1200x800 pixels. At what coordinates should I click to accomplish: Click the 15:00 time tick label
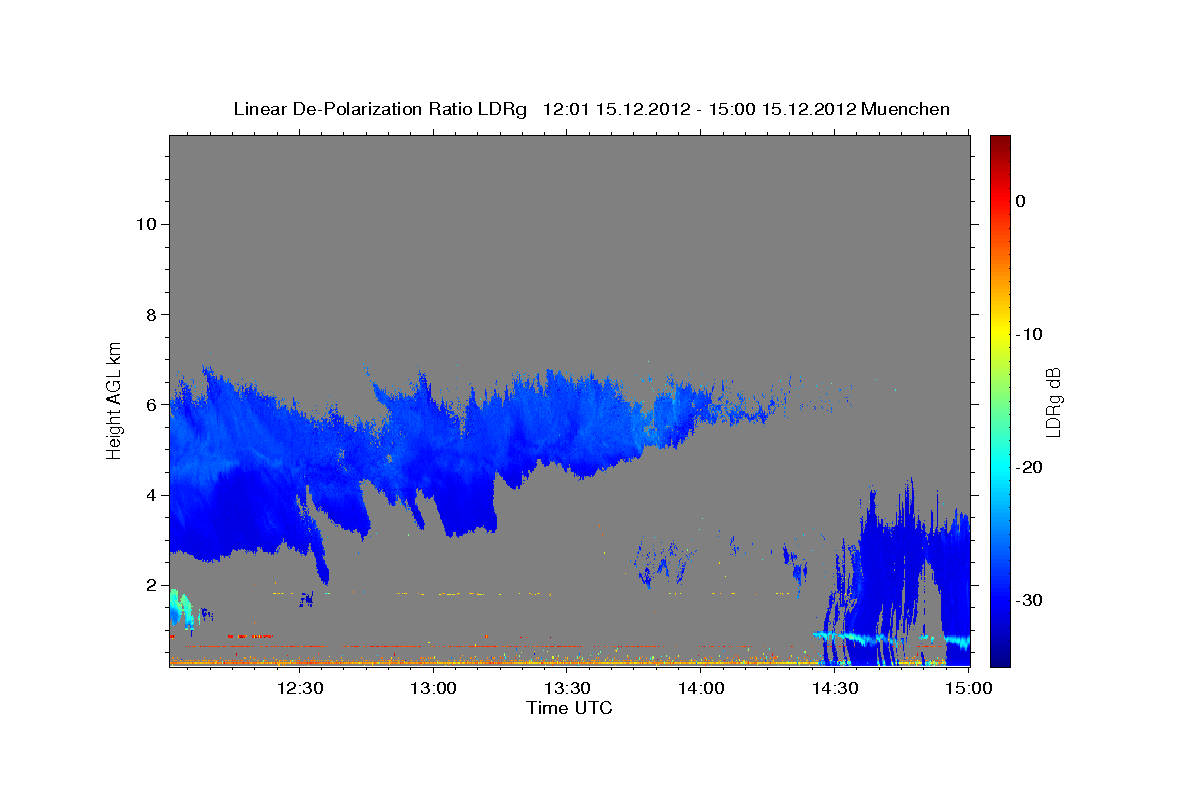click(x=967, y=688)
